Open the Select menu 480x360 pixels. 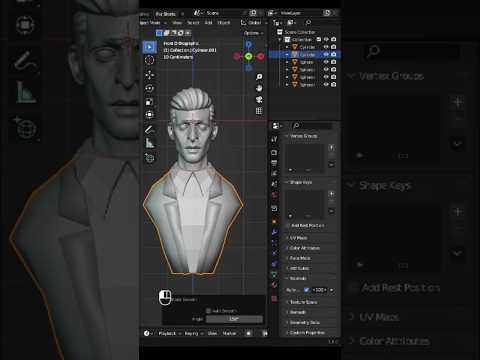193,23
